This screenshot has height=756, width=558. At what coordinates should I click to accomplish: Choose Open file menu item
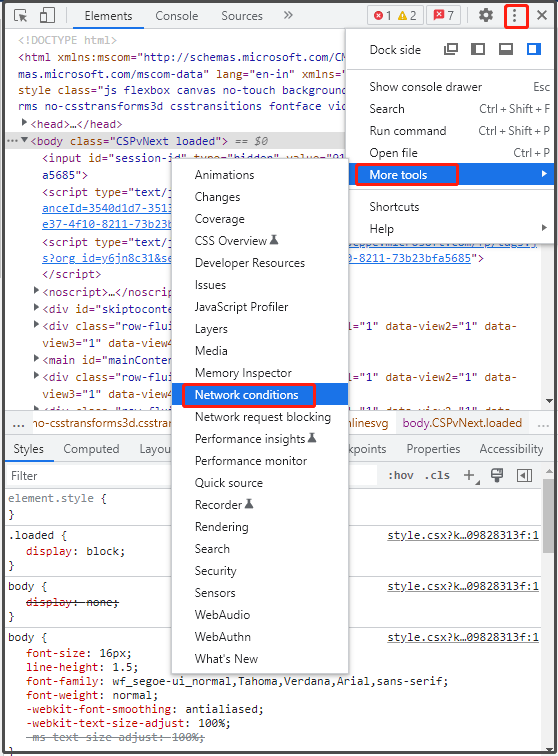coord(450,153)
